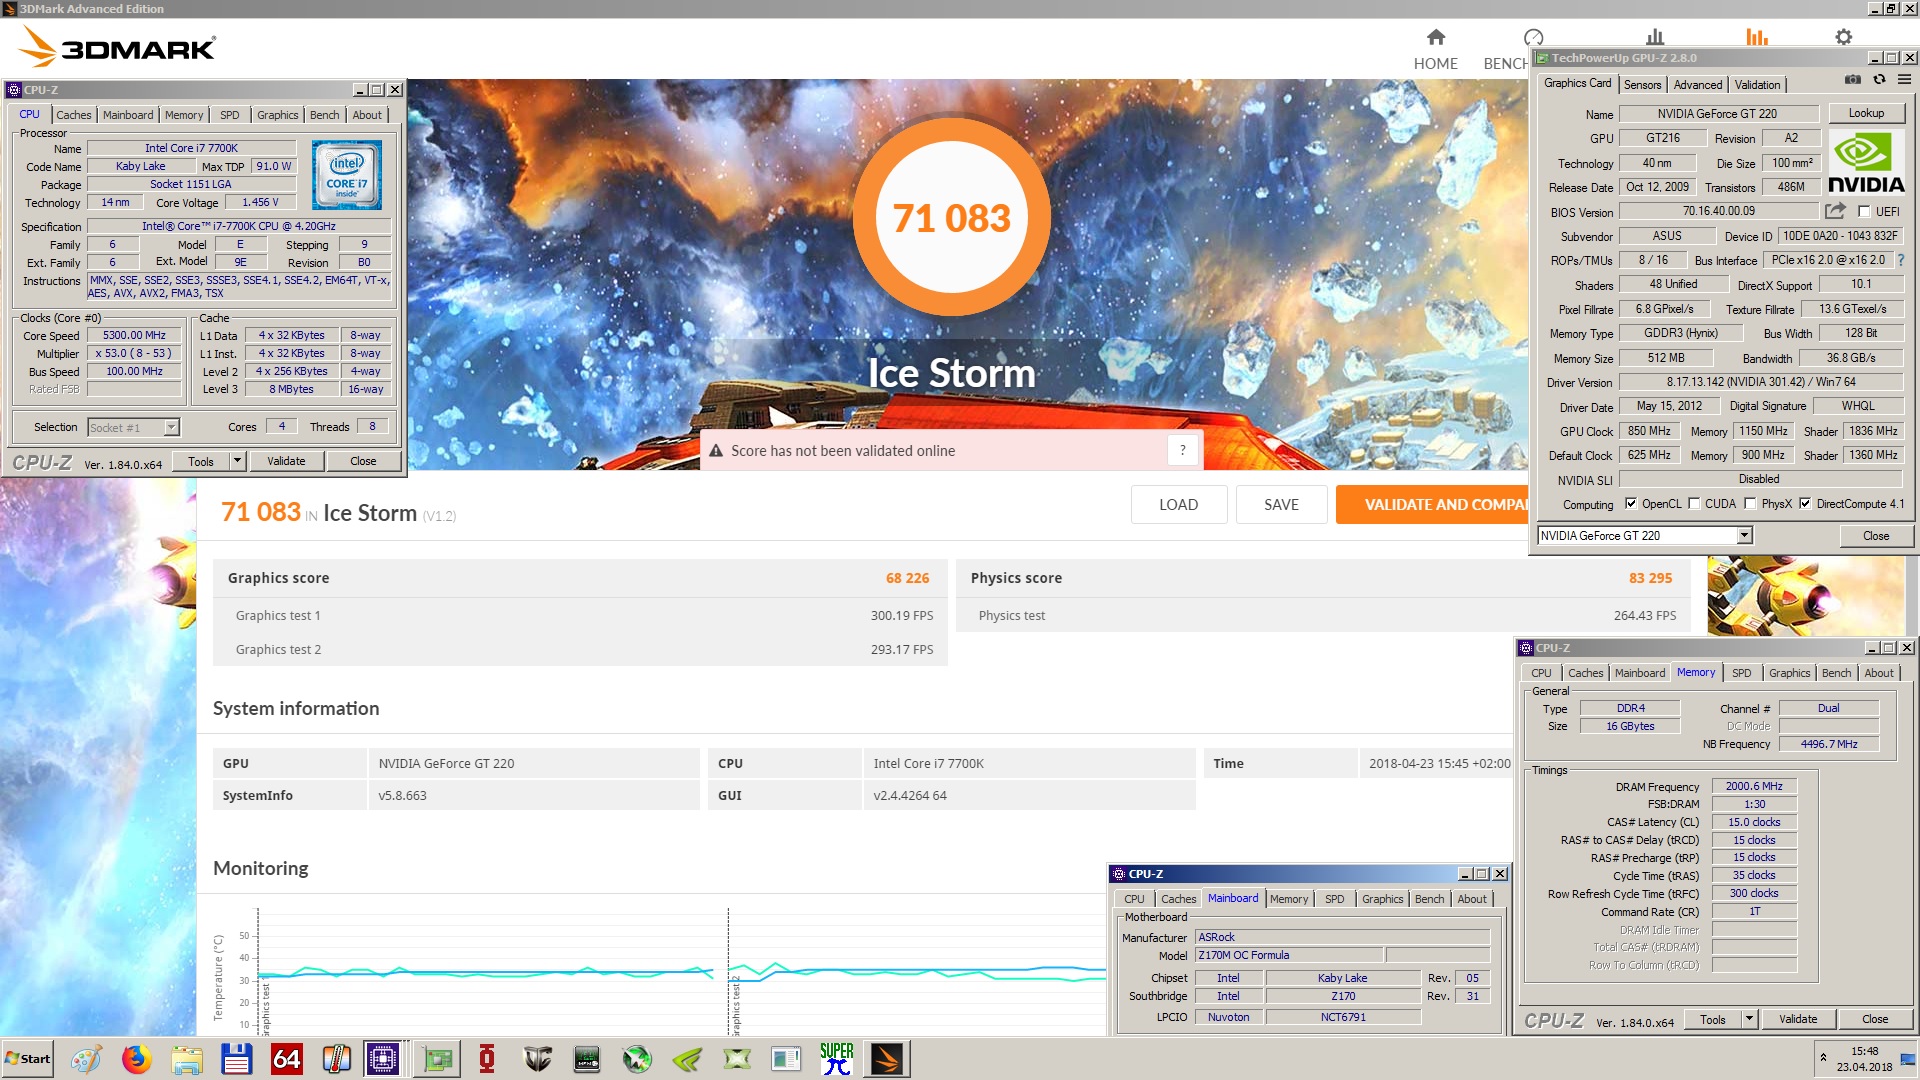Image resolution: width=1920 pixels, height=1080 pixels.
Task: Click Validate in CPU-Z CPU window
Action: click(286, 461)
